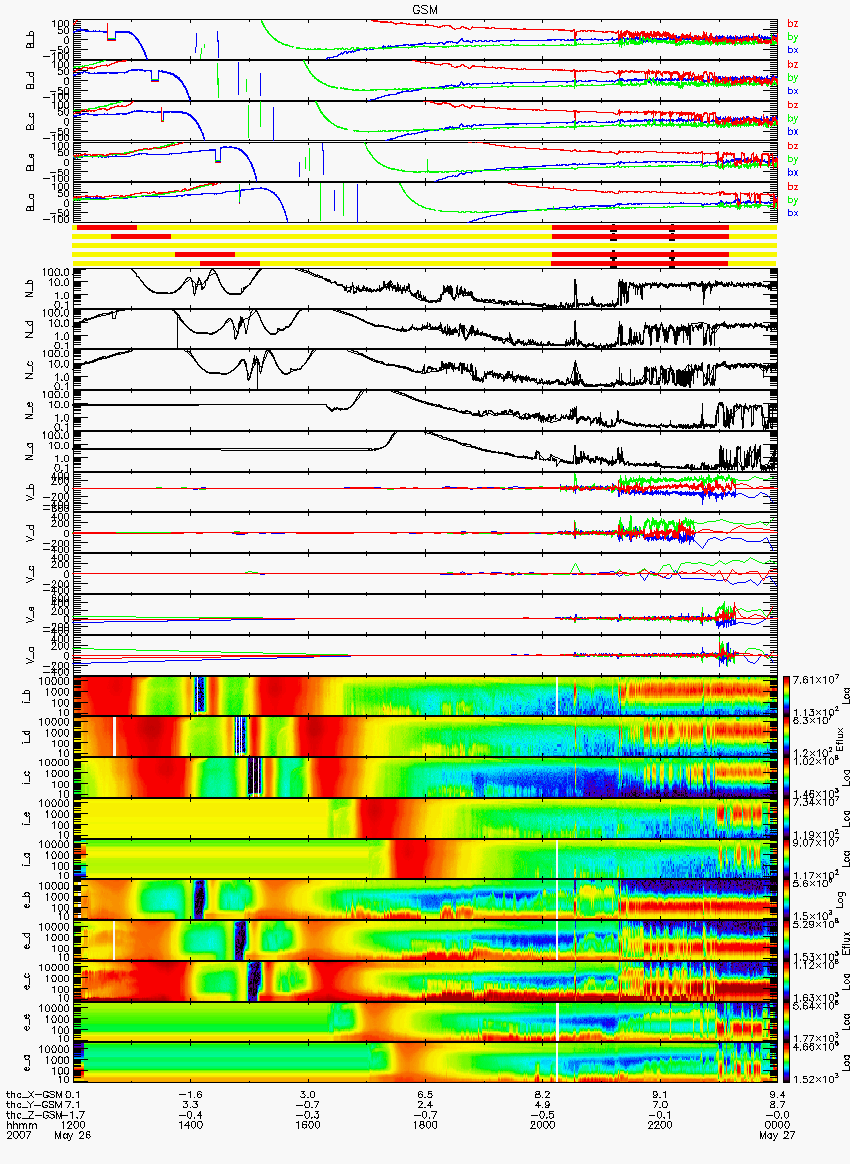
Task: Click the color bar beside i_b spectrogram
Action: 788,696
